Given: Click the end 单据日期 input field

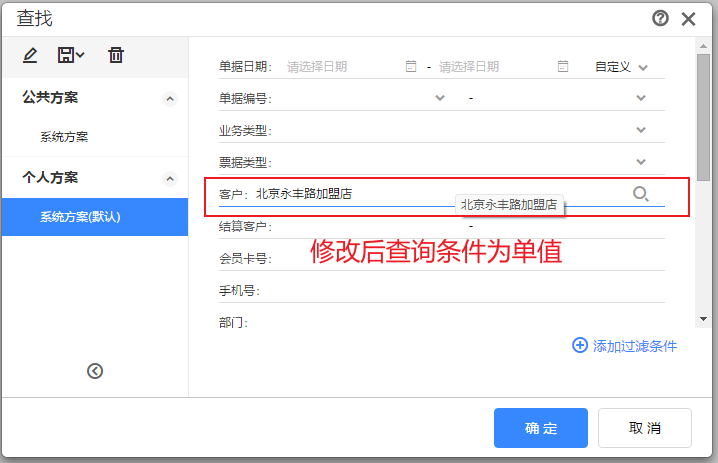Looking at the screenshot, I should [x=497, y=67].
